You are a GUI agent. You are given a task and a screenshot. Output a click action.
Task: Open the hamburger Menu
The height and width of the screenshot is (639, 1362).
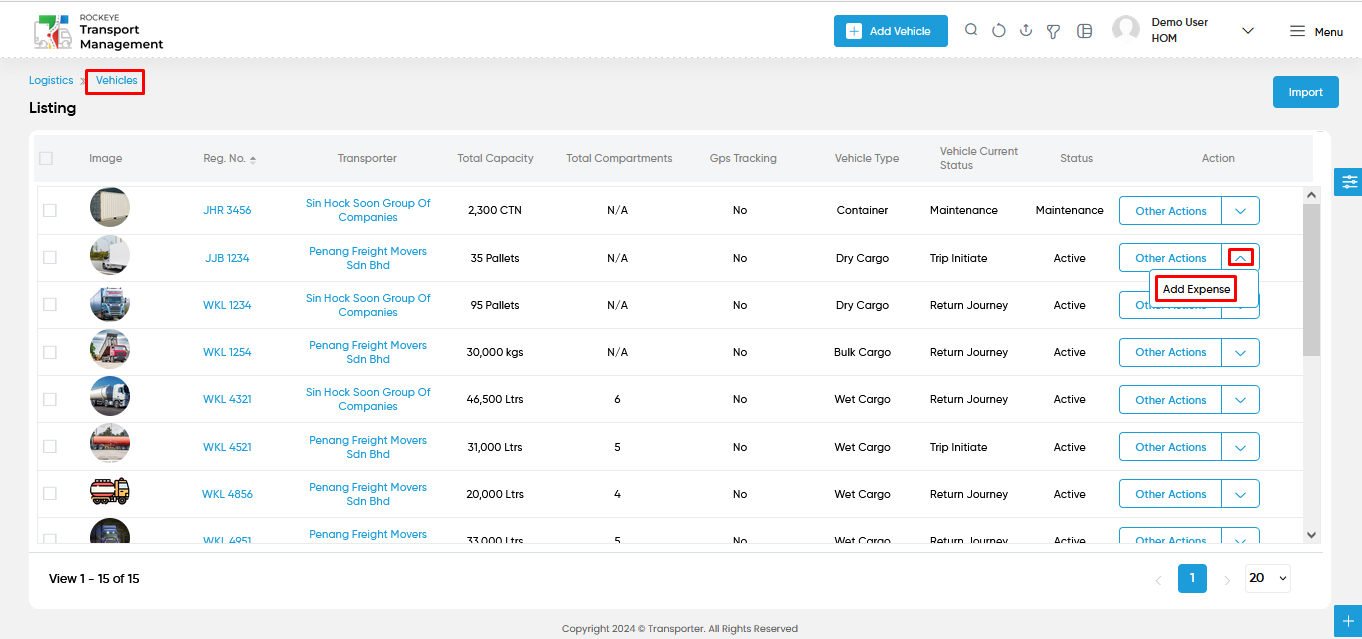click(1316, 31)
